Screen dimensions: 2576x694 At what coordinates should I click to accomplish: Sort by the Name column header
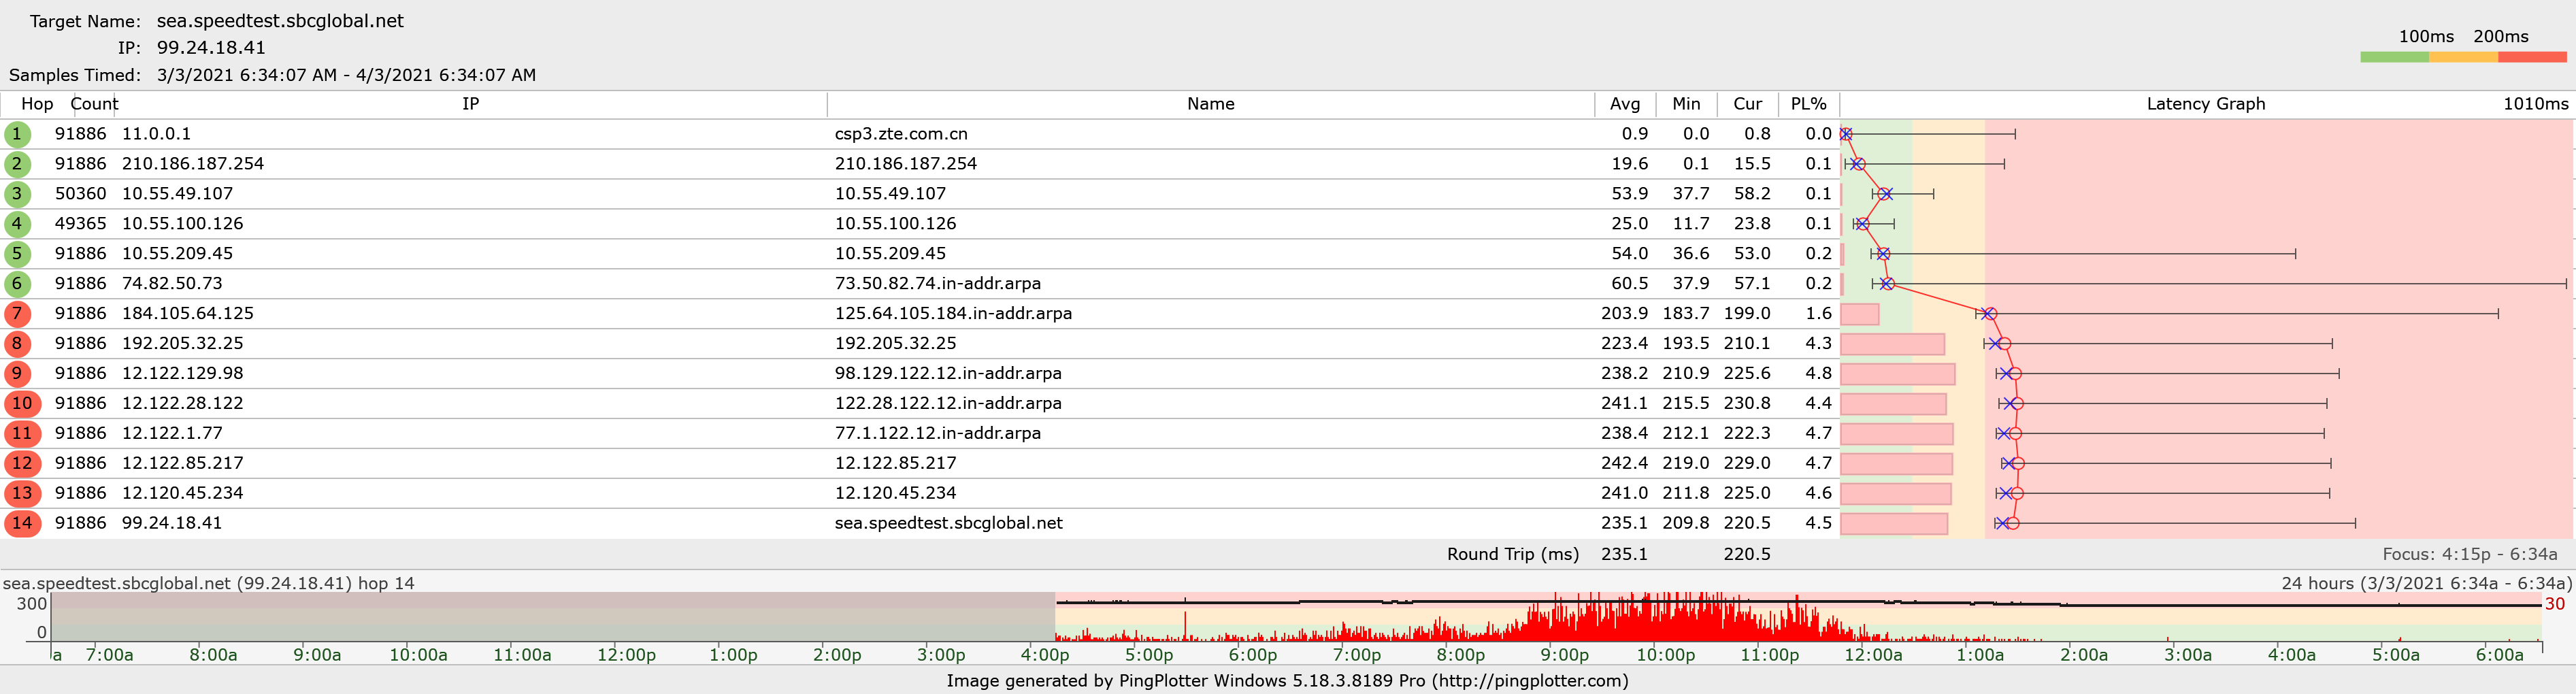[1210, 104]
